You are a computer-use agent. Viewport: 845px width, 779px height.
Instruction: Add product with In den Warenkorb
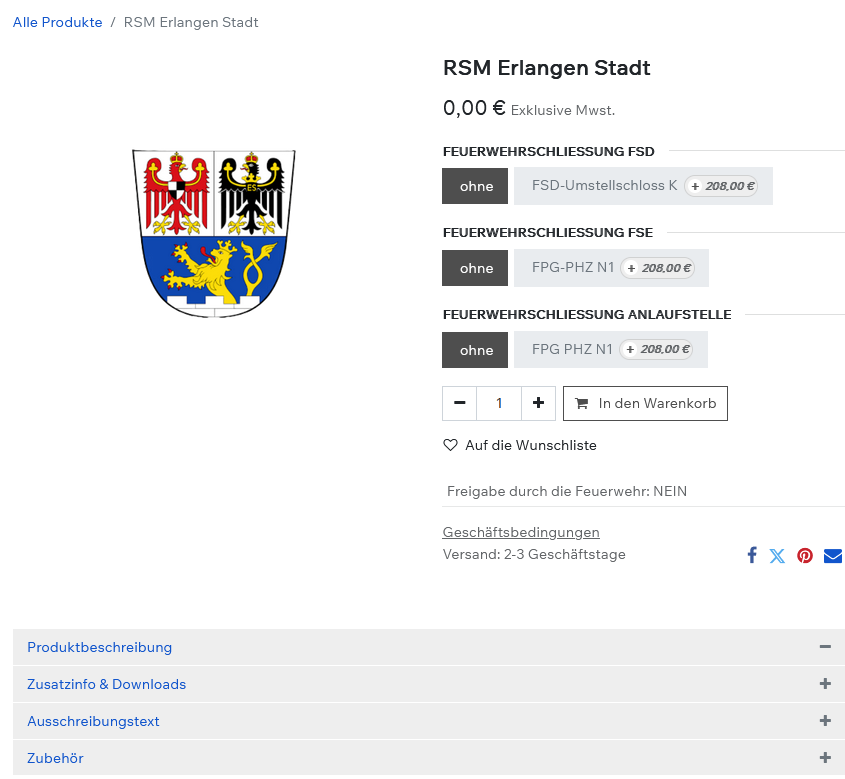click(645, 403)
